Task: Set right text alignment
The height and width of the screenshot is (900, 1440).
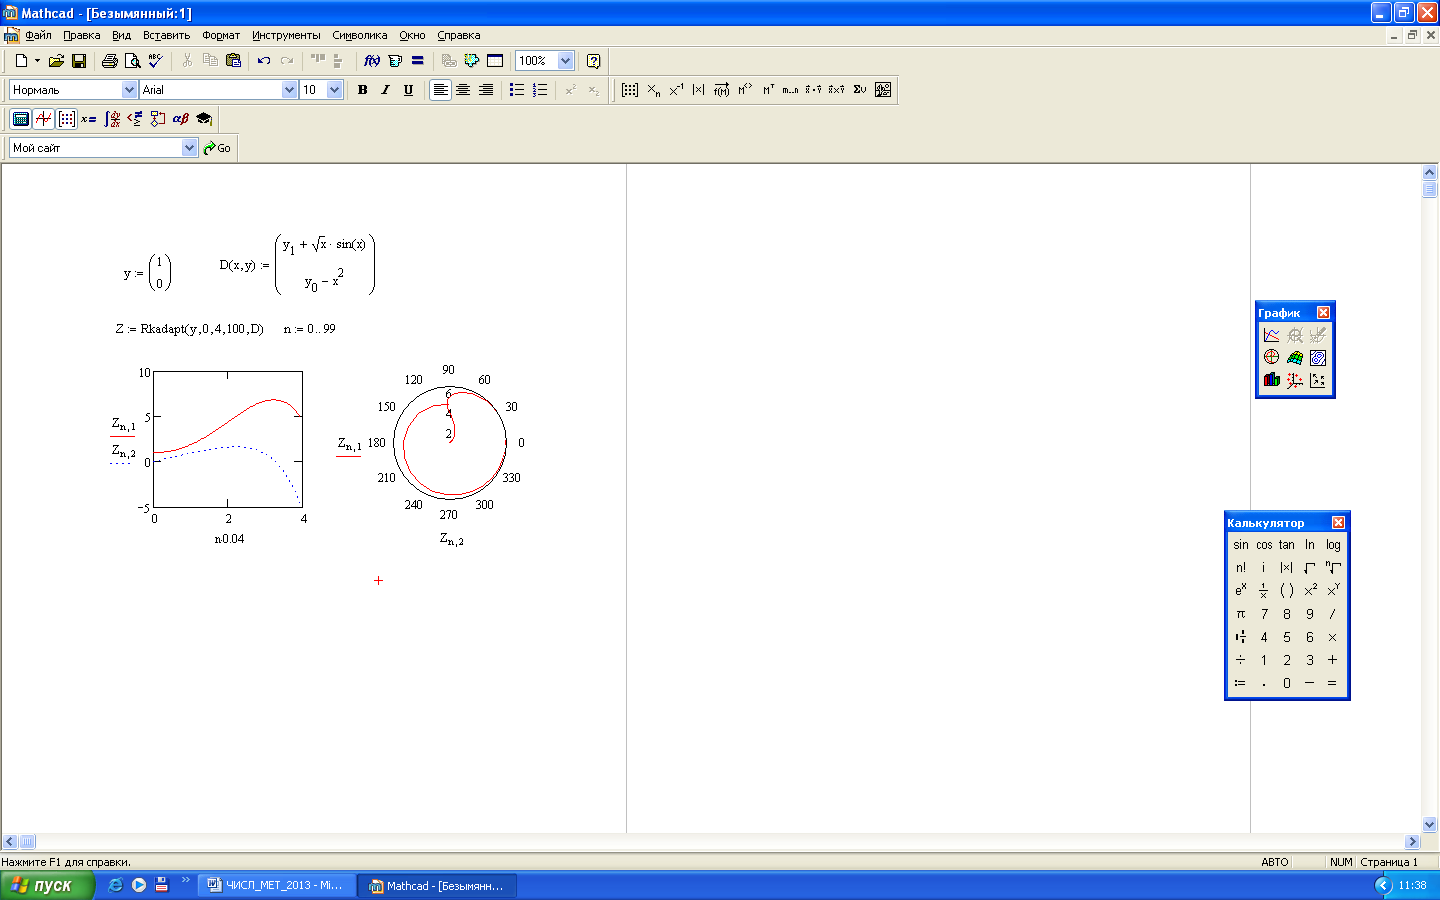Action: click(x=486, y=90)
